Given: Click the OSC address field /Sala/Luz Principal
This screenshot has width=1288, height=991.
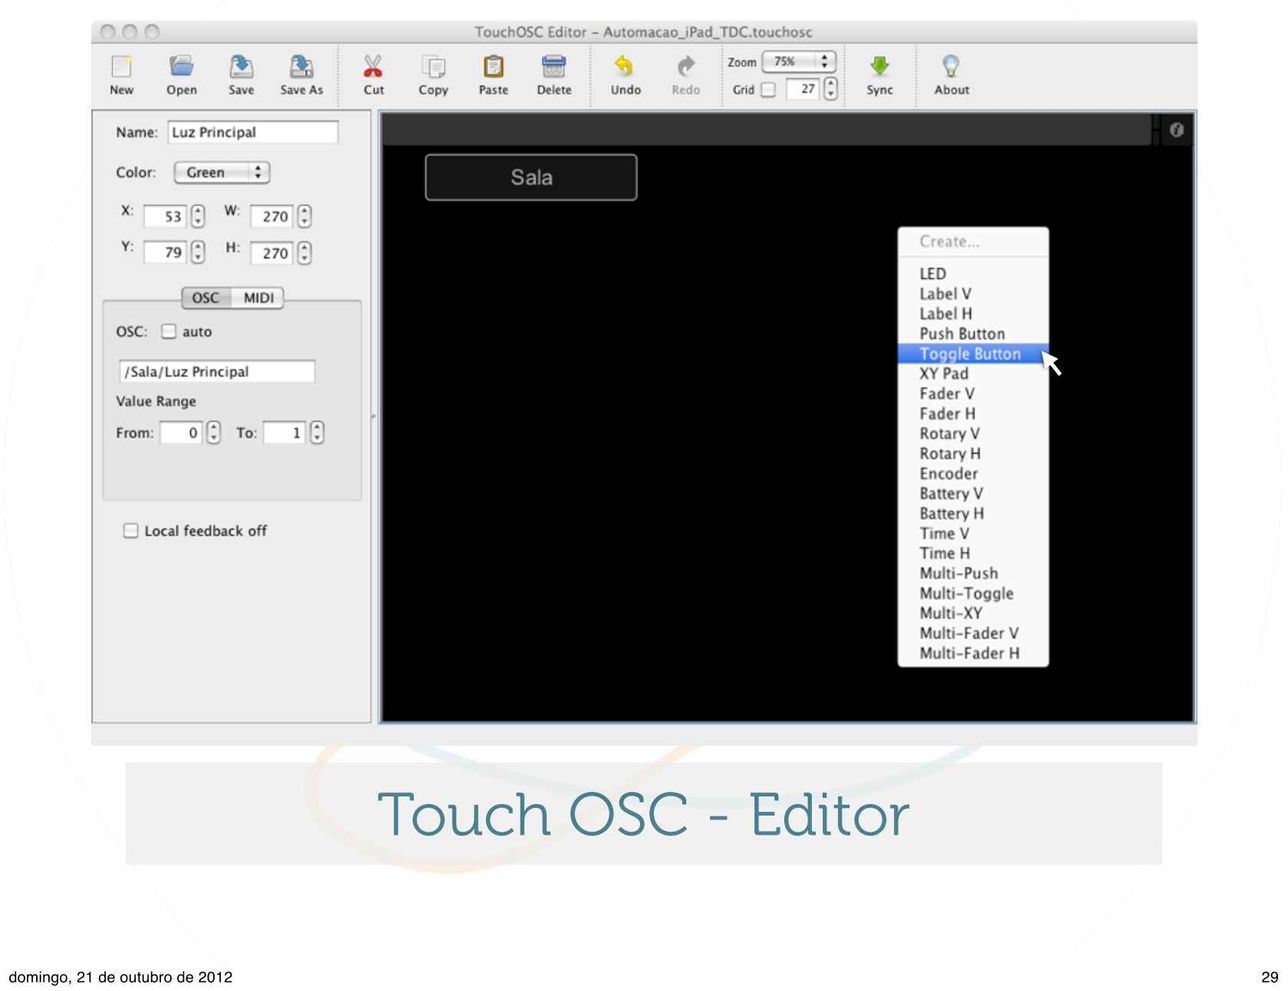Looking at the screenshot, I should point(217,372).
